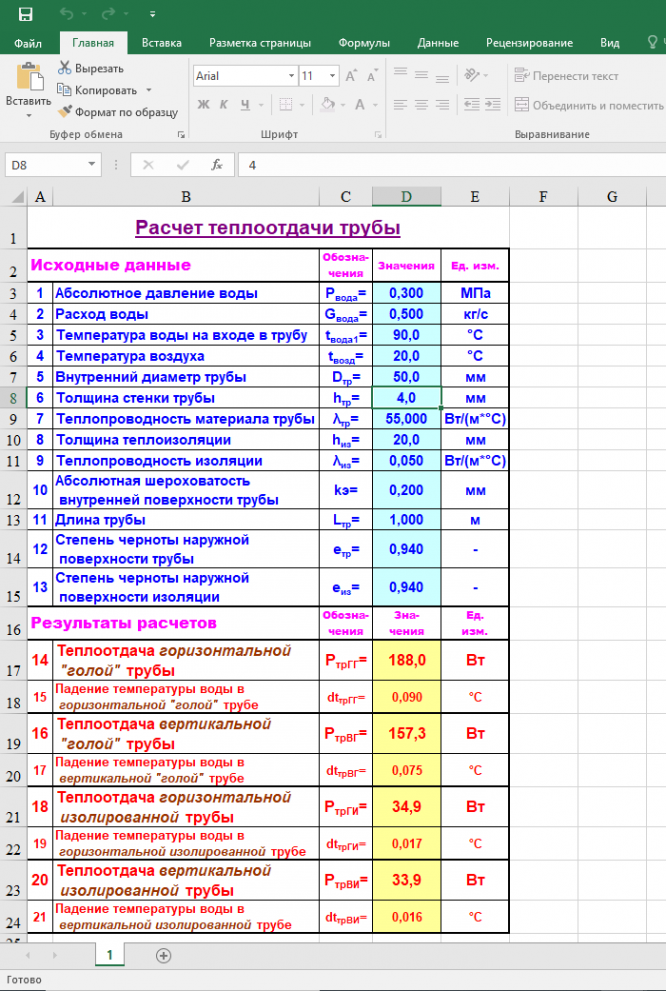Confirm the formula entry with the checkmark icon
The width and height of the screenshot is (666, 991).
pyautogui.click(x=183, y=165)
